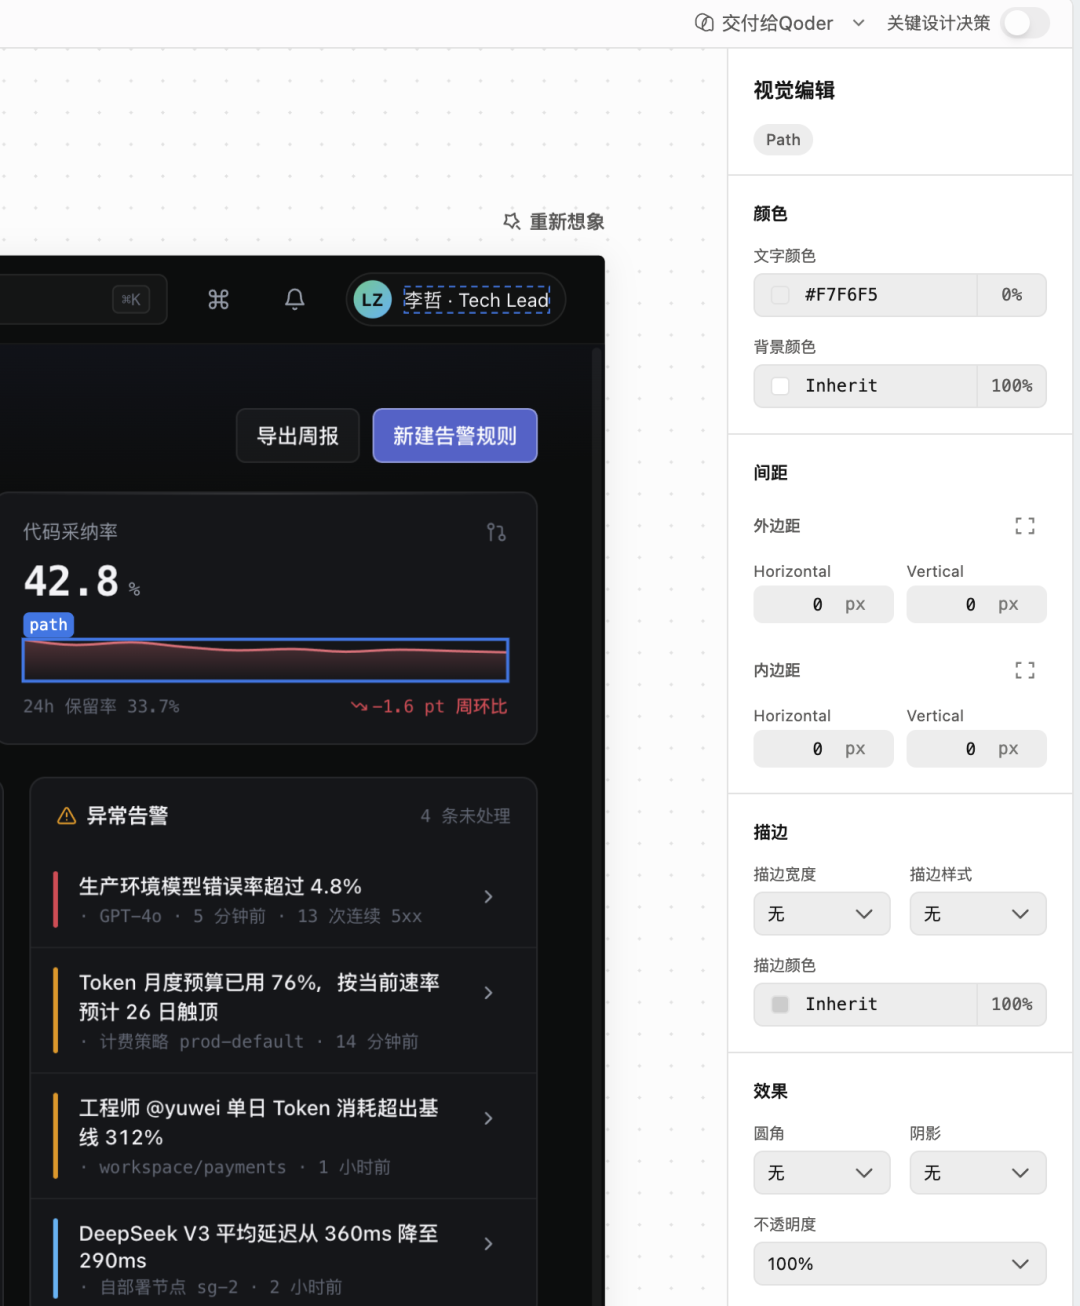Screen dimensions: 1080x1306
Task: Open the 圆角 dropdown
Action: tap(822, 1173)
